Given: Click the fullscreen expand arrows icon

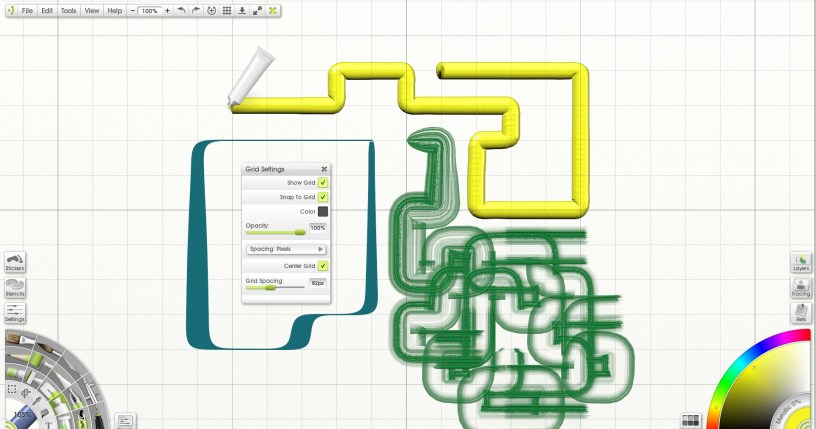Looking at the screenshot, I should (x=258, y=10).
